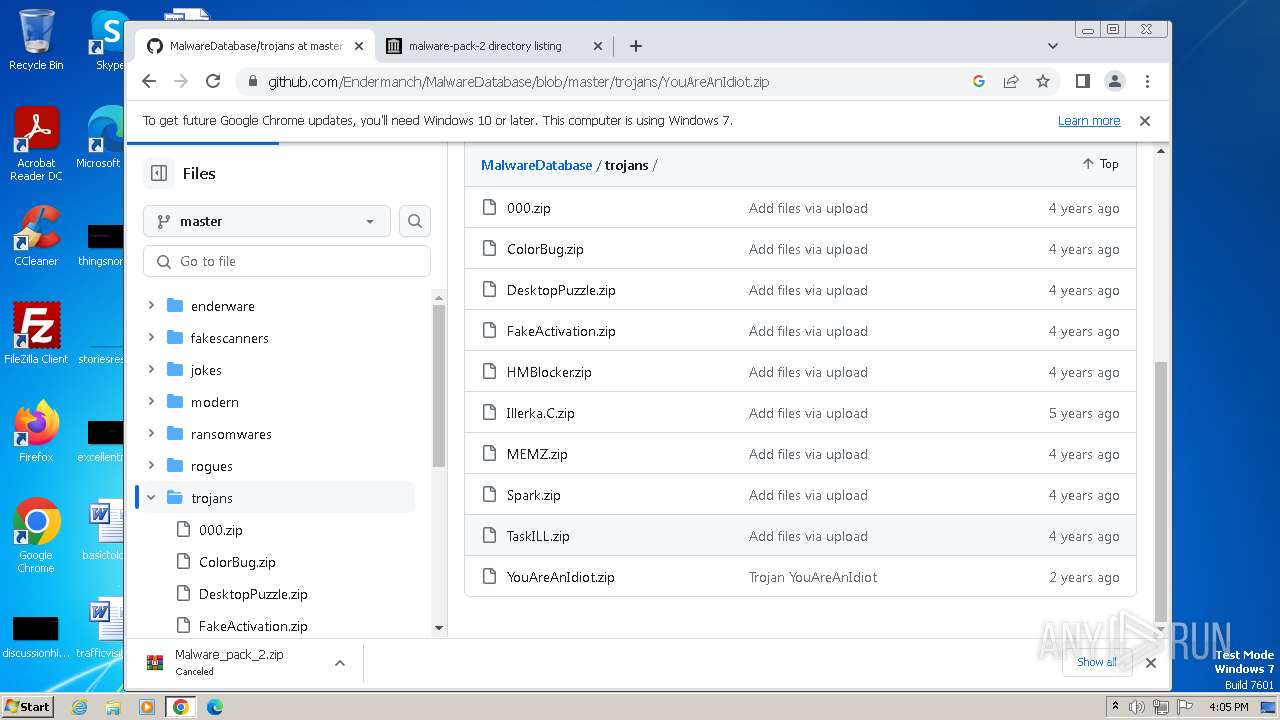Open MEMZ.zip in the file list

click(537, 454)
